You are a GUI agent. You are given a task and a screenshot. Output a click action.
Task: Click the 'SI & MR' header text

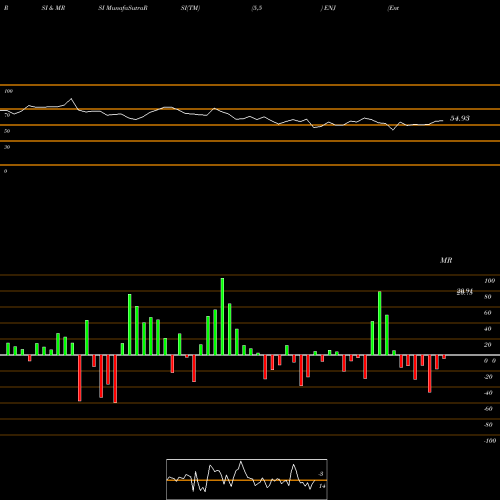53,8
